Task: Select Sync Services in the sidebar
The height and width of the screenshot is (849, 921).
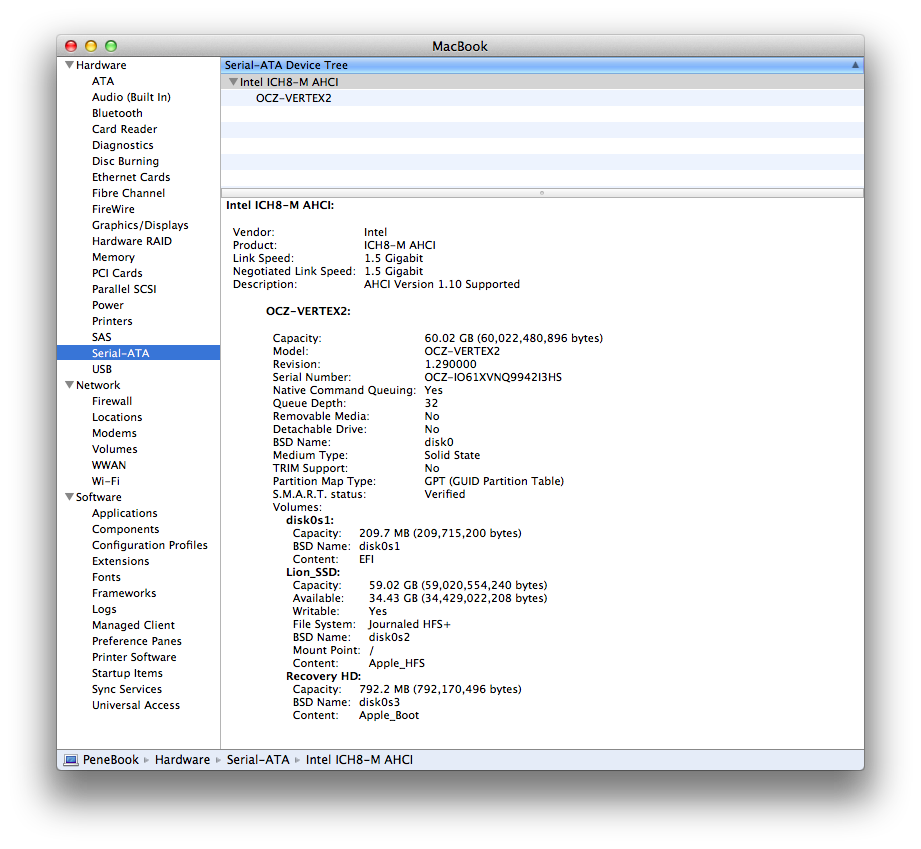Action: [127, 689]
